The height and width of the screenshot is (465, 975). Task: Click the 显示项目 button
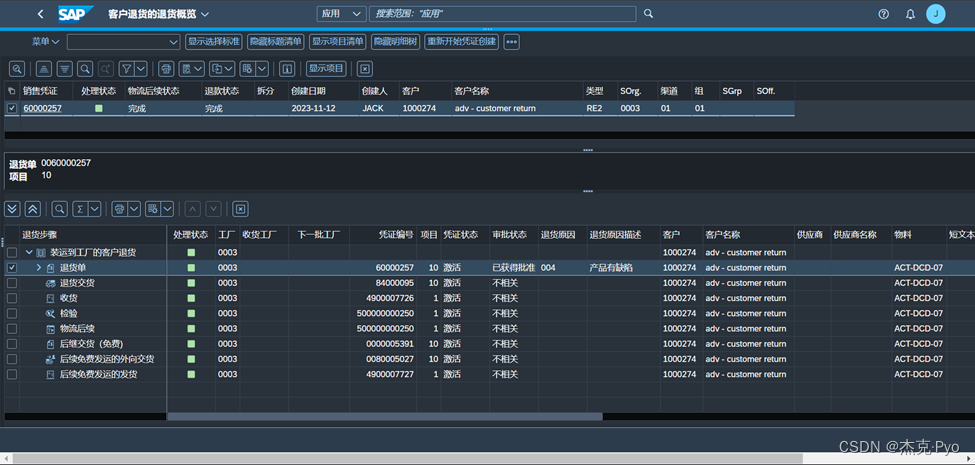326,68
